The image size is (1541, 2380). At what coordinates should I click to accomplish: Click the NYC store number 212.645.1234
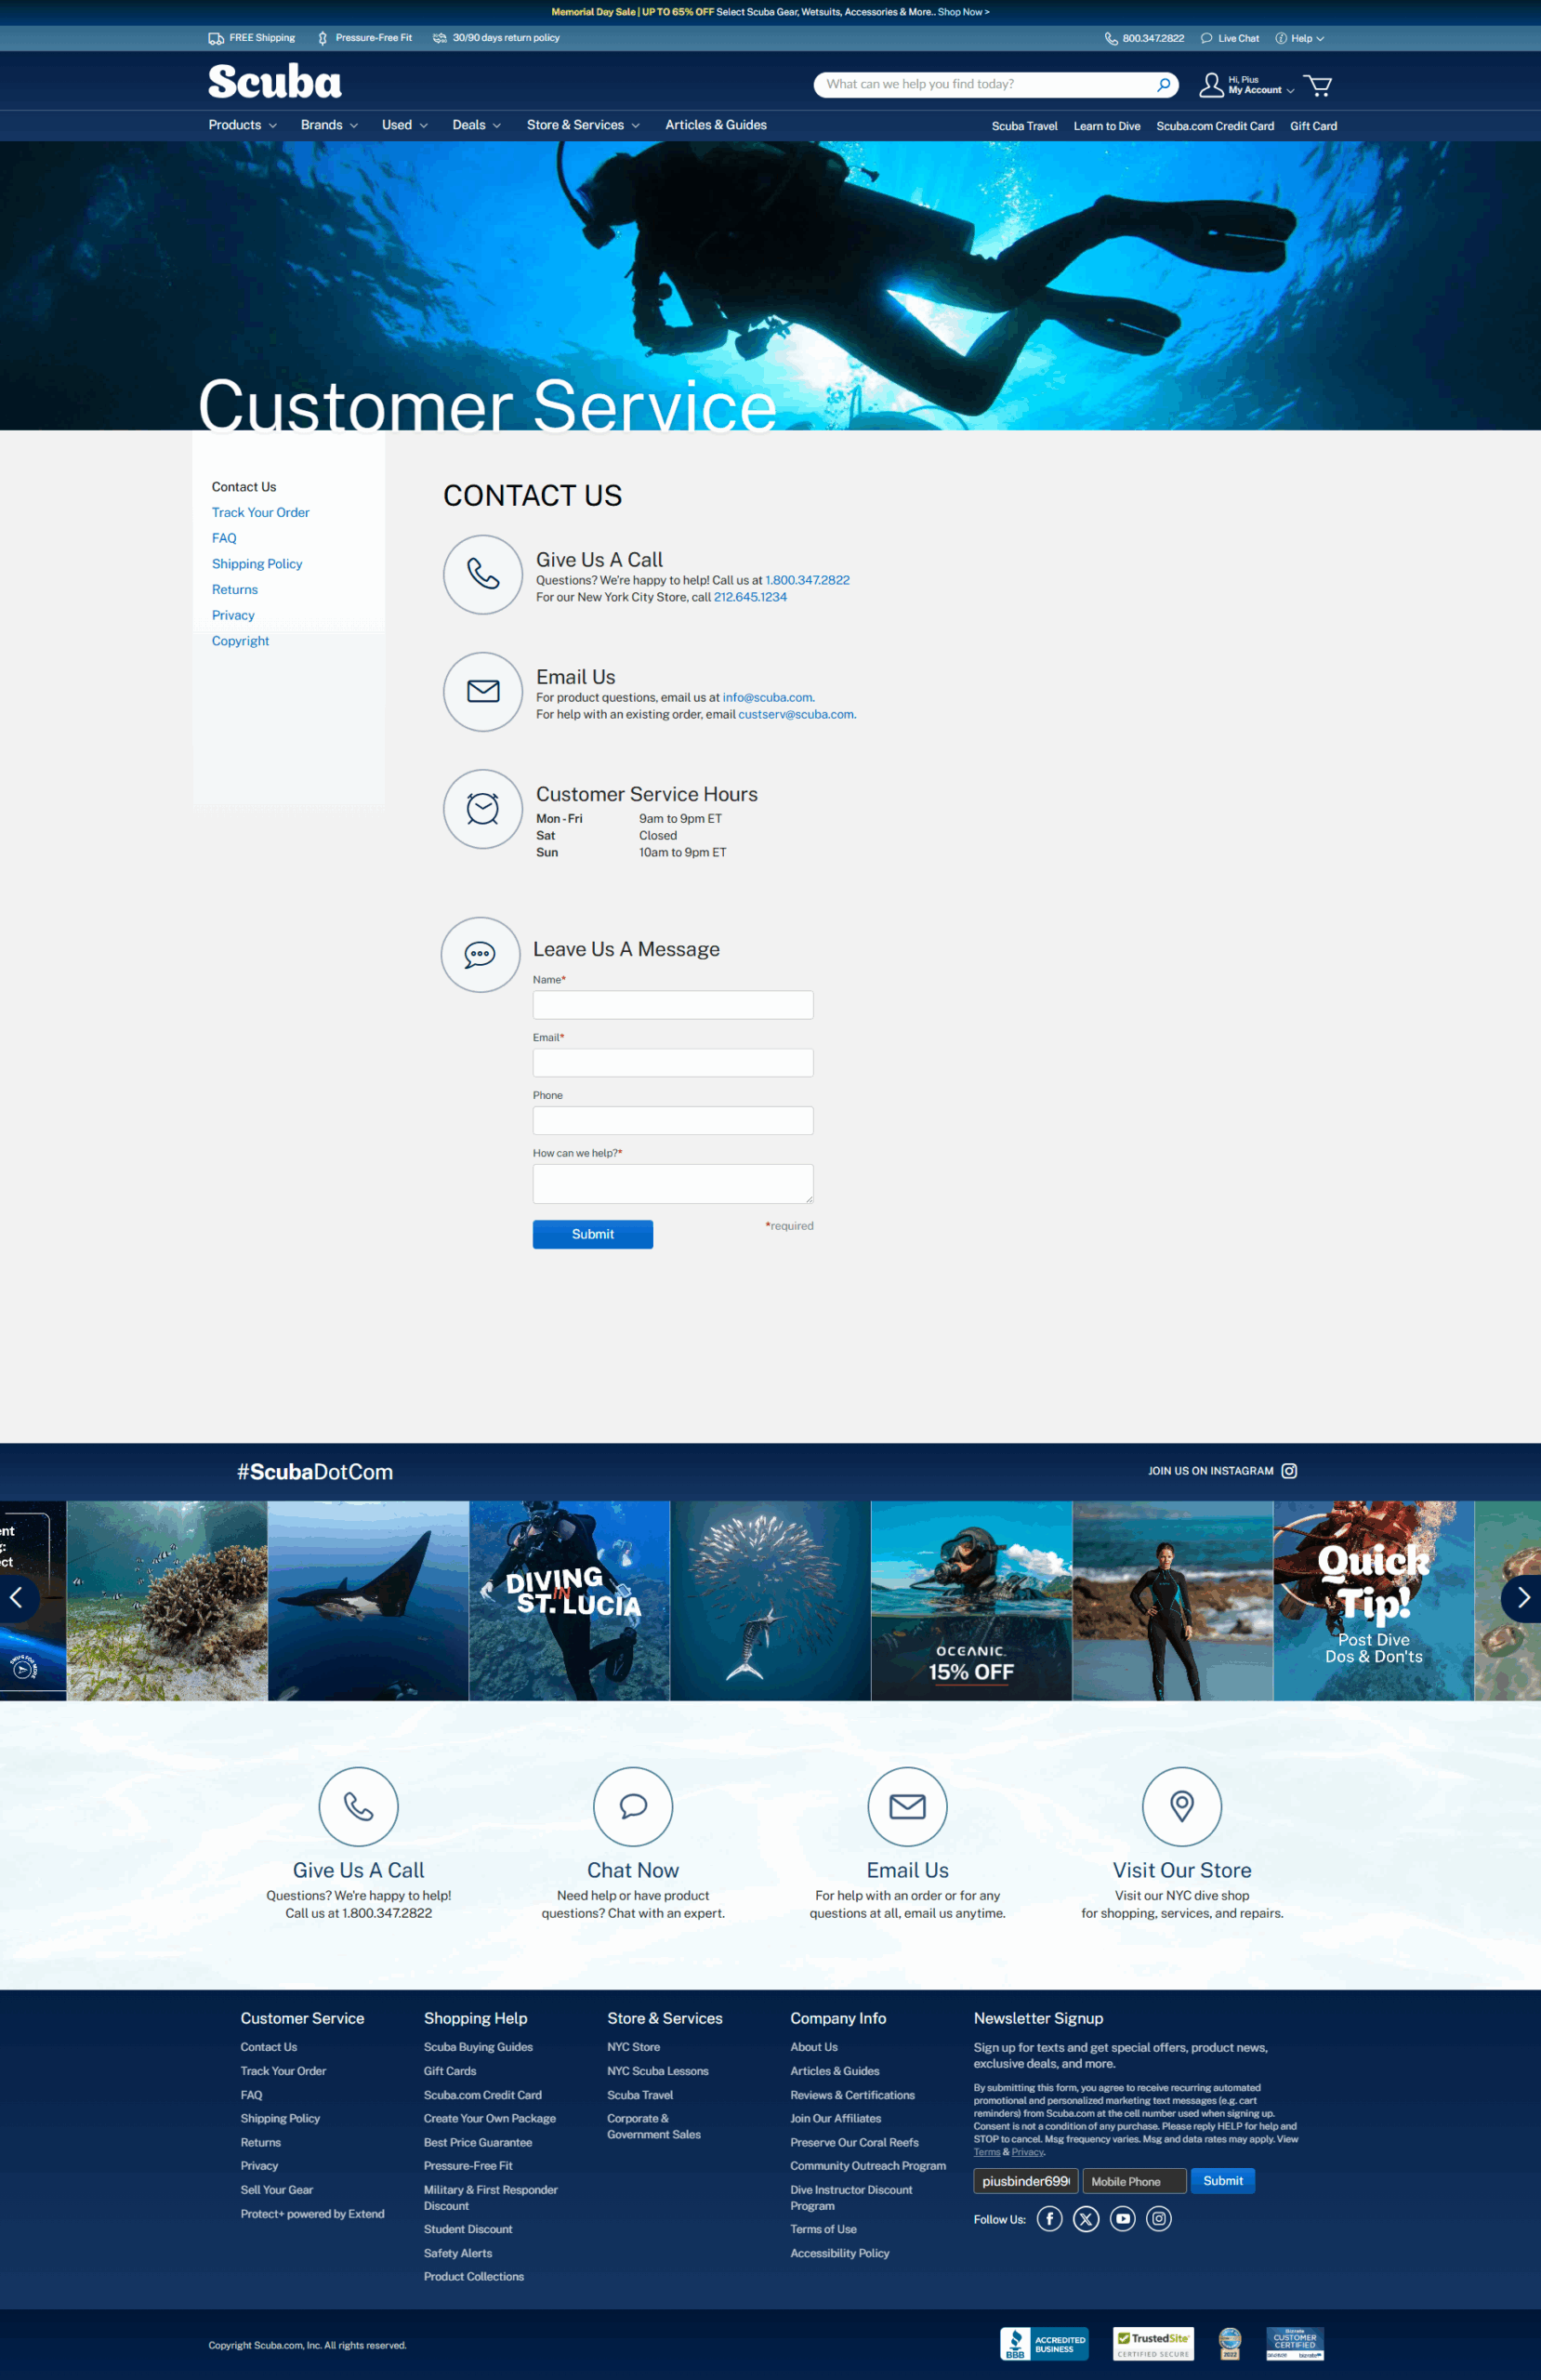click(750, 597)
